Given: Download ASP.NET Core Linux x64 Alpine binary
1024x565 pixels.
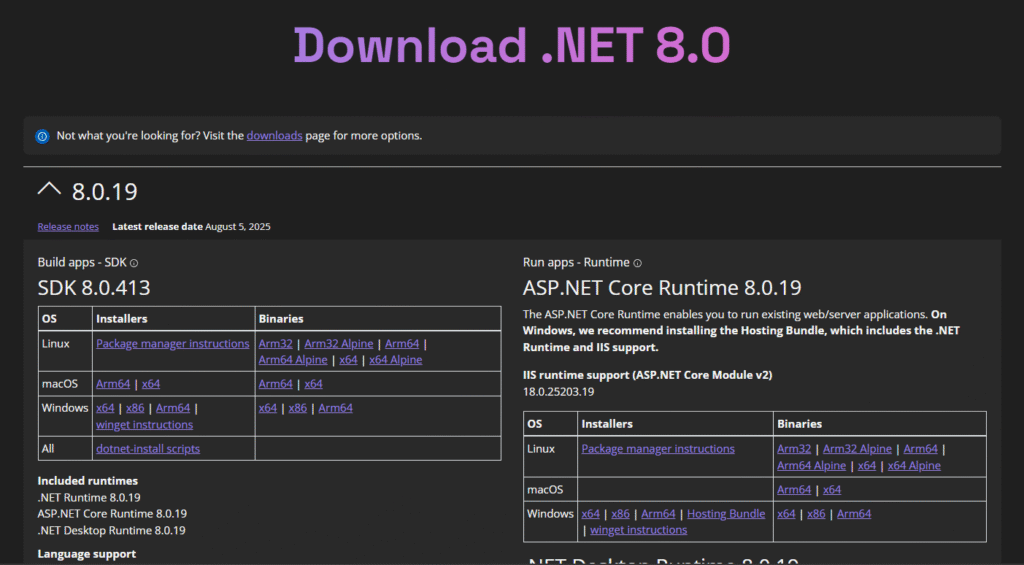Looking at the screenshot, I should coord(914,466).
